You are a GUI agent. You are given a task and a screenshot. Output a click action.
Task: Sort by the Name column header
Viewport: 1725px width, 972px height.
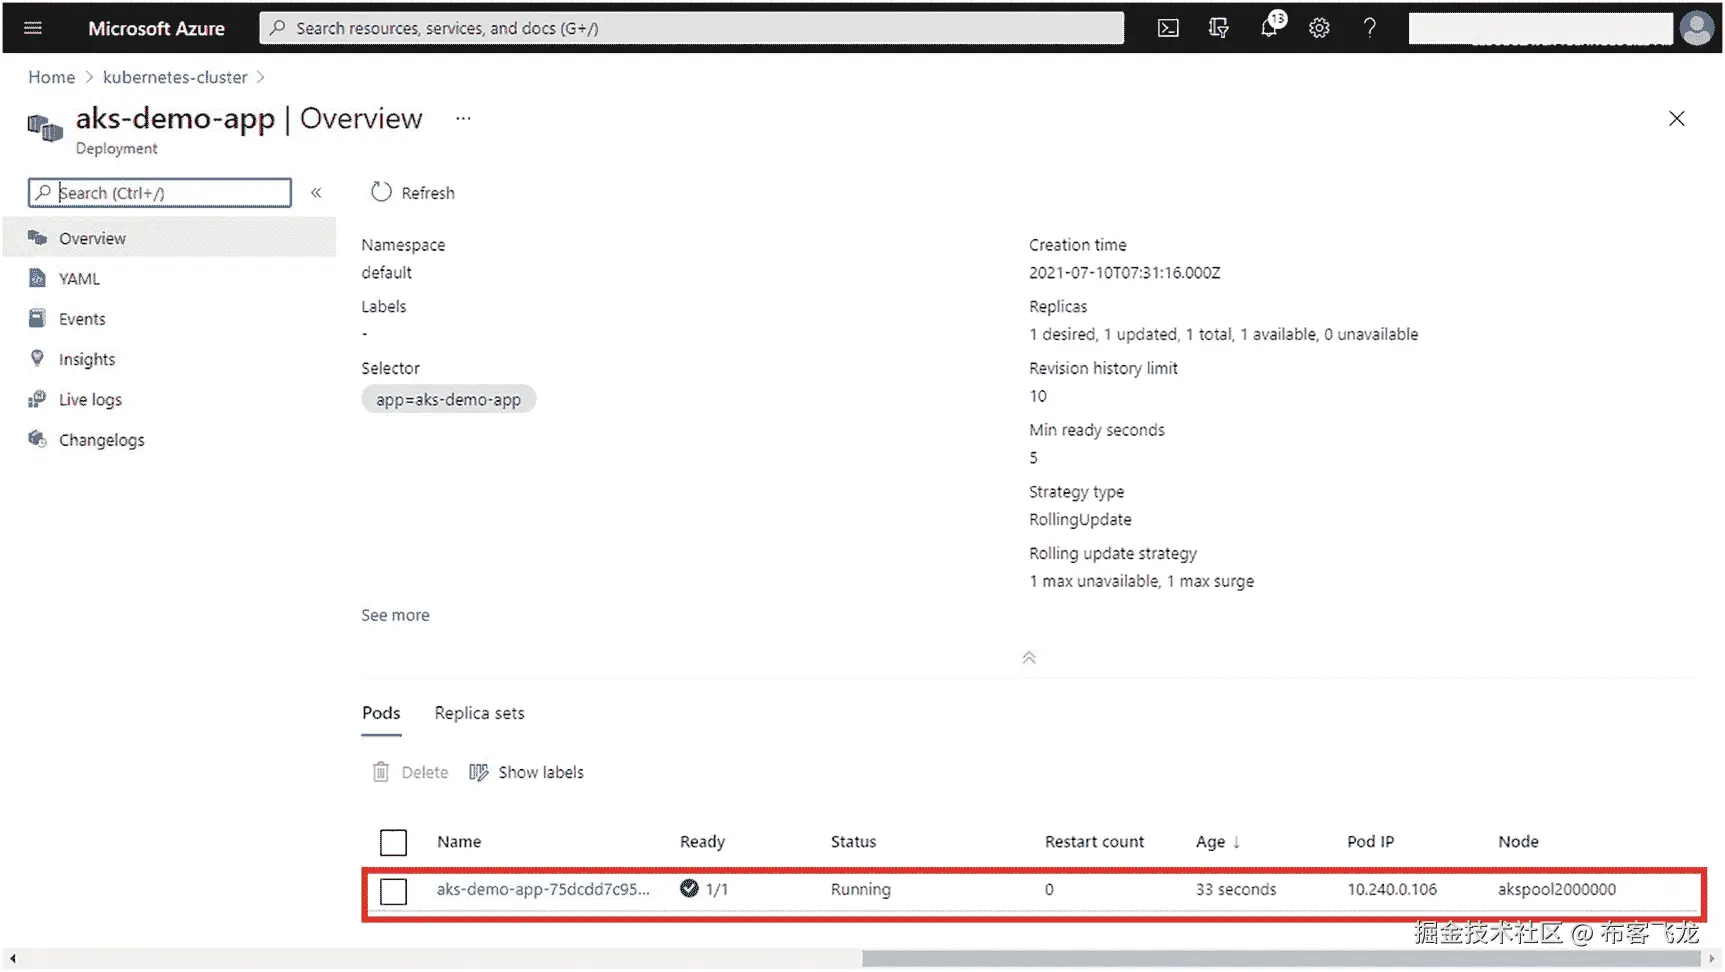pyautogui.click(x=459, y=842)
